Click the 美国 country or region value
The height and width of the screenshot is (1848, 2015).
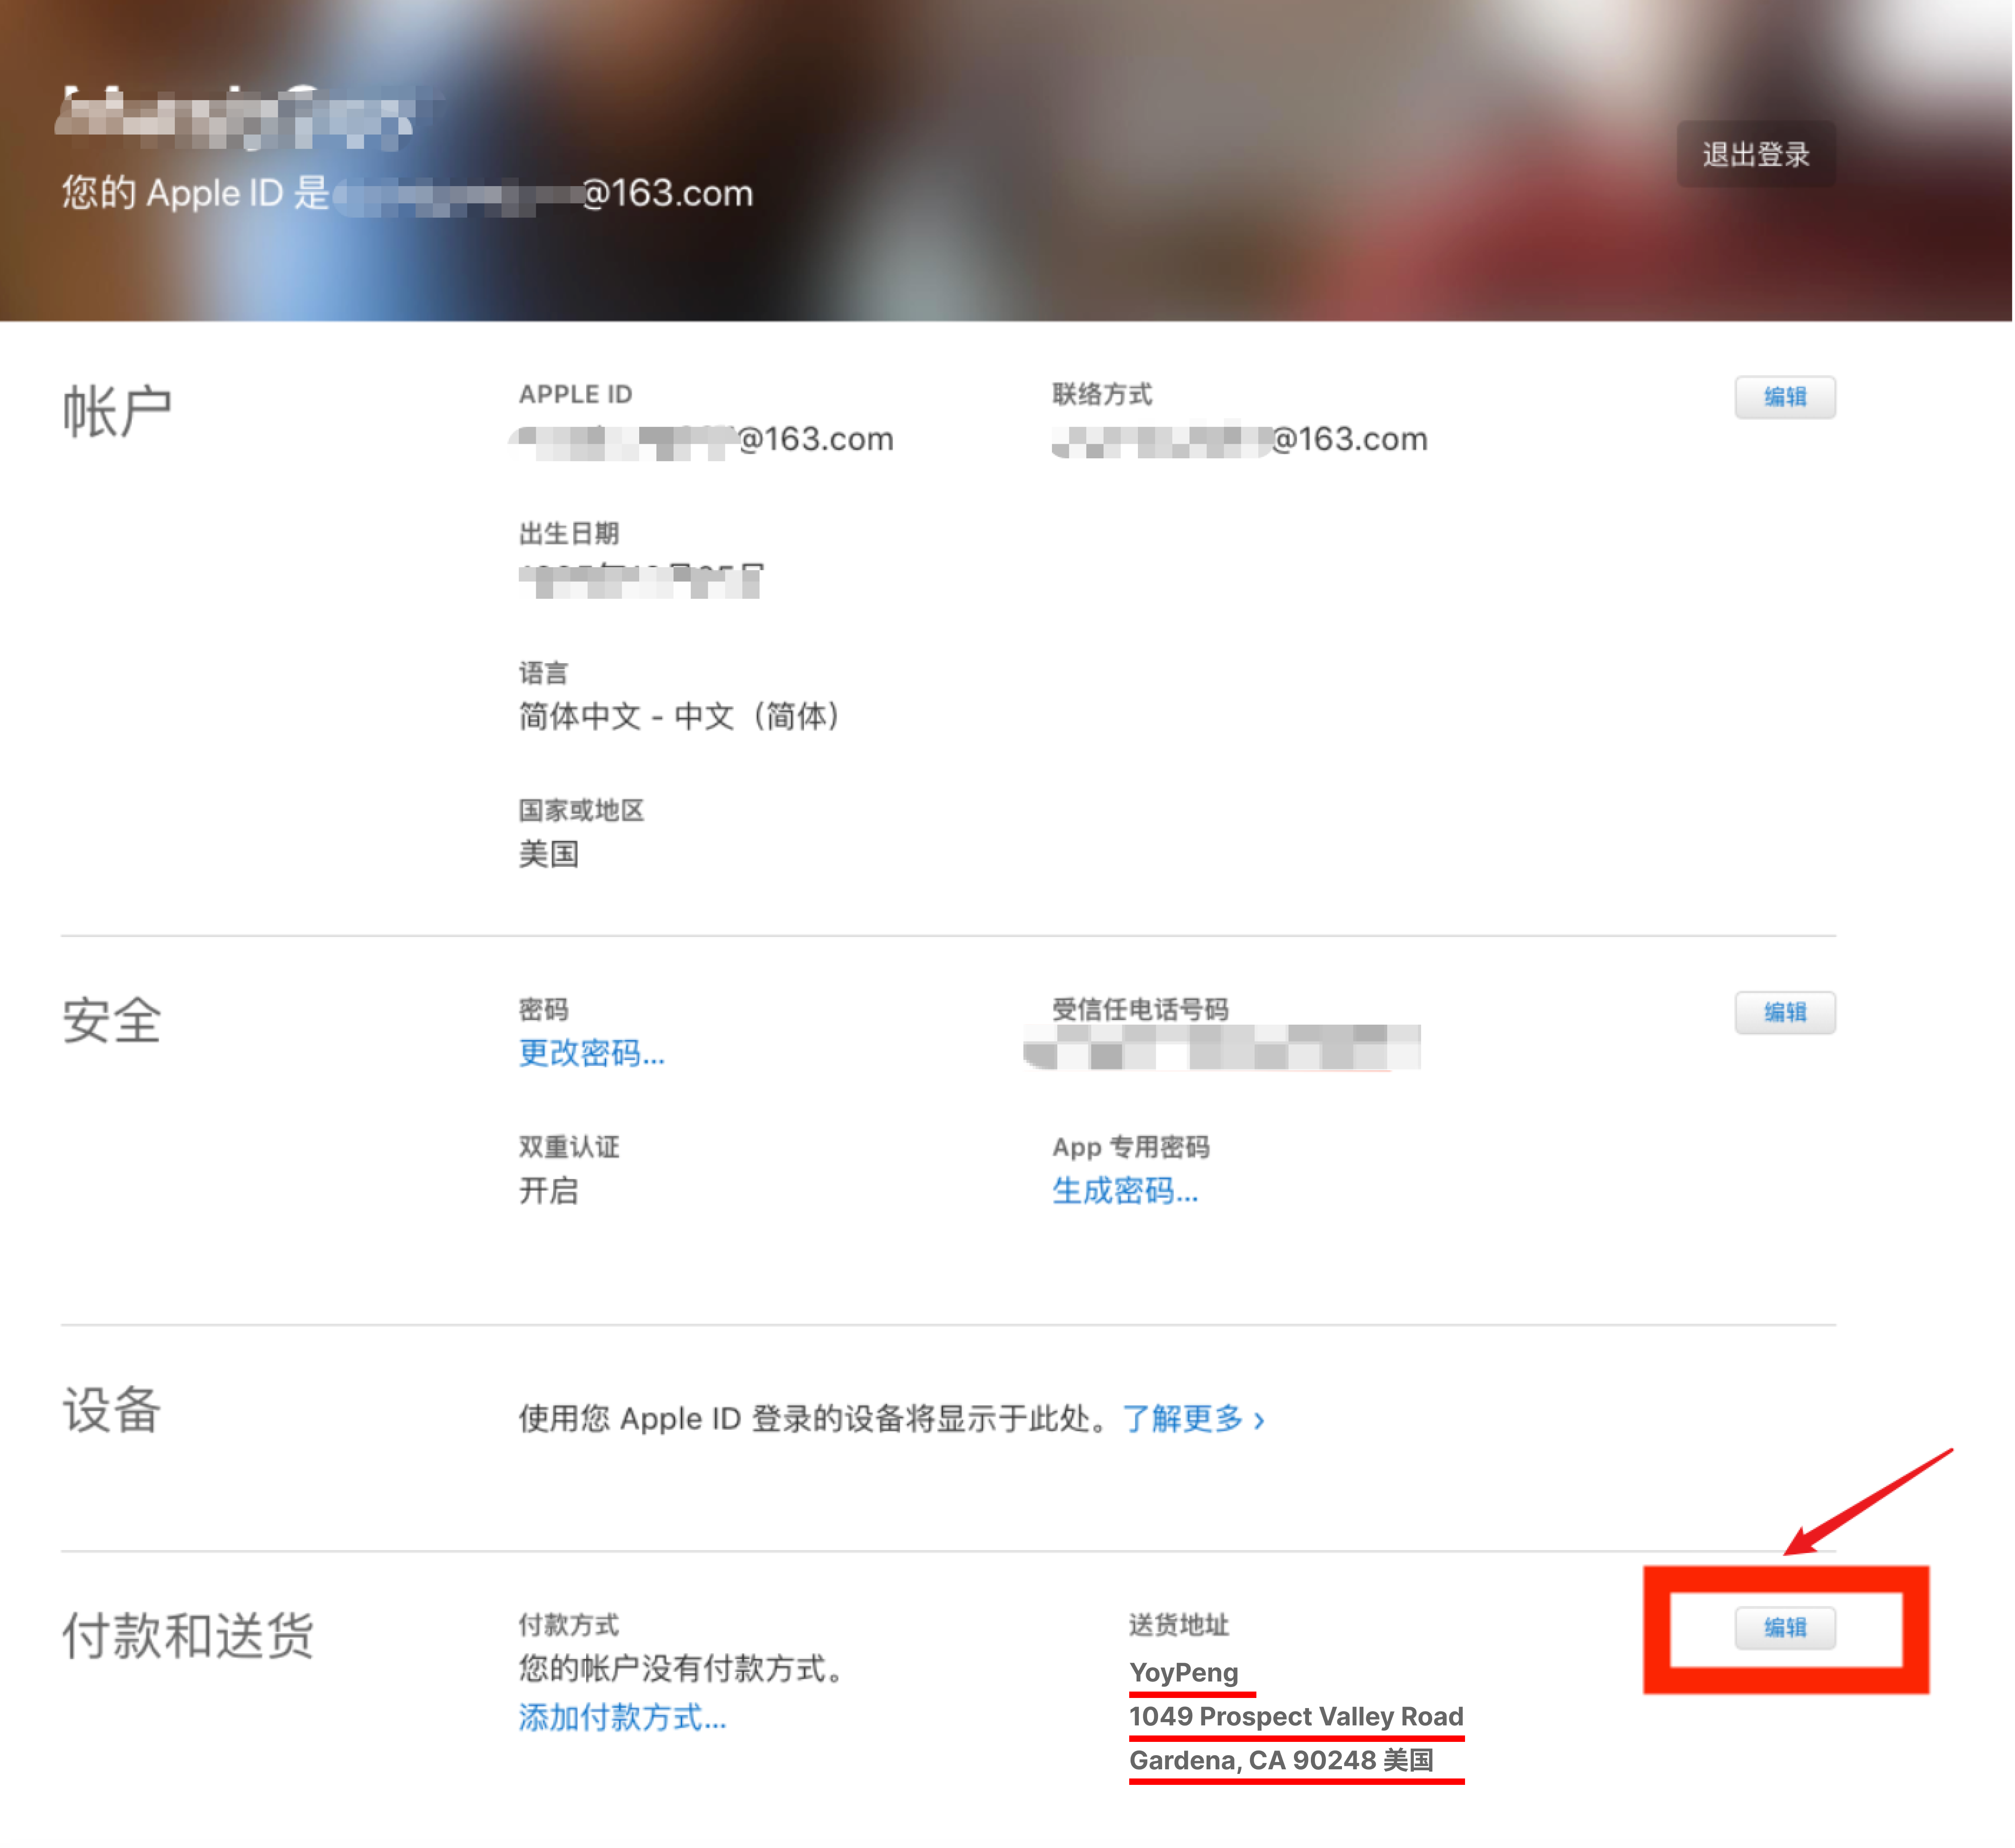click(x=548, y=854)
